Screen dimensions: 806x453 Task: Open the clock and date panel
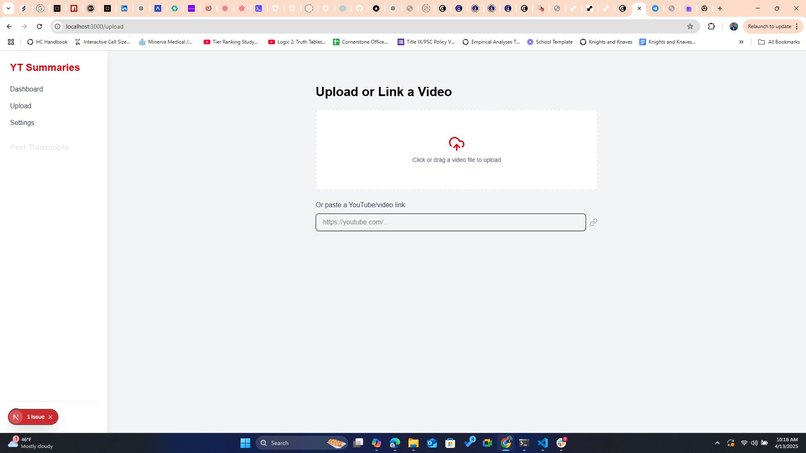click(787, 443)
